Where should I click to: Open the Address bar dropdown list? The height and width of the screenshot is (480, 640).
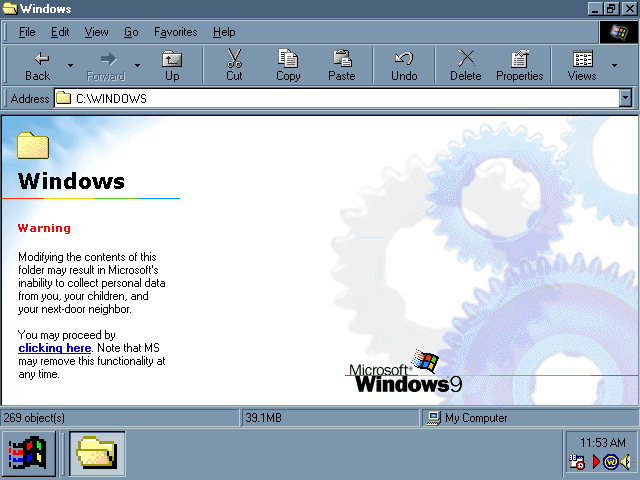[625, 98]
